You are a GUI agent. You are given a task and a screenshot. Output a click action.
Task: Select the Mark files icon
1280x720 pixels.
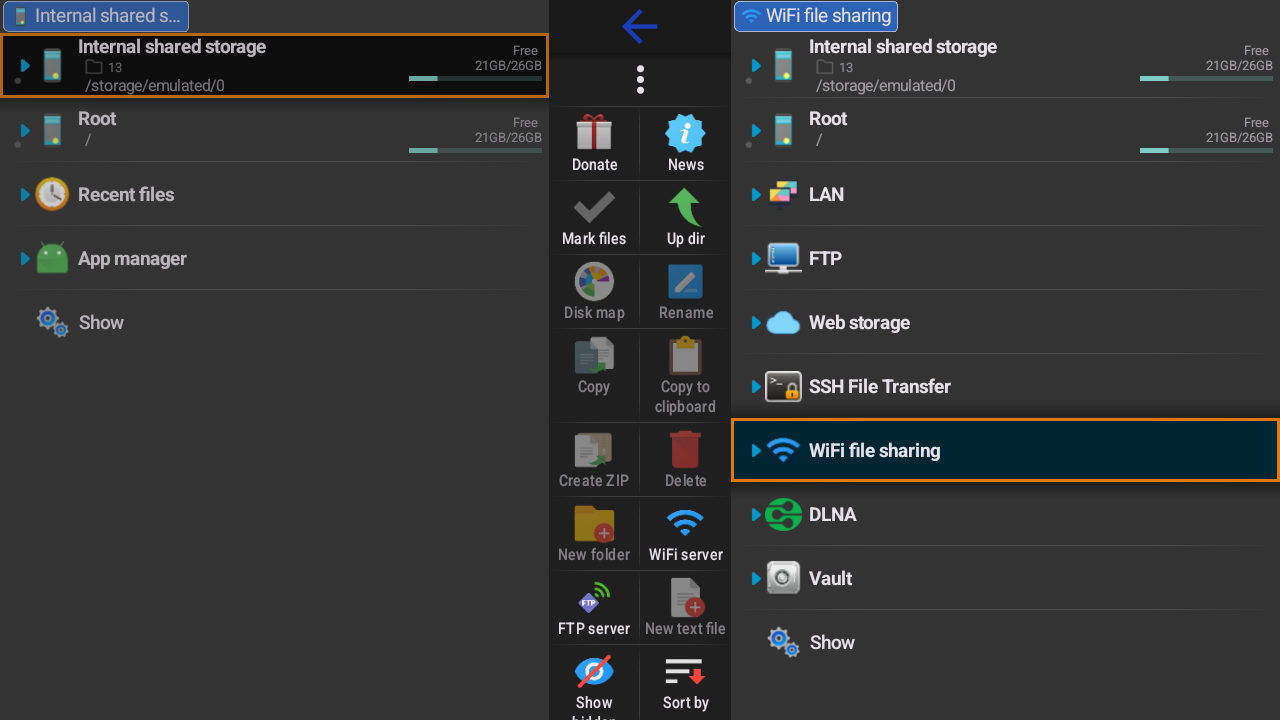pos(594,217)
